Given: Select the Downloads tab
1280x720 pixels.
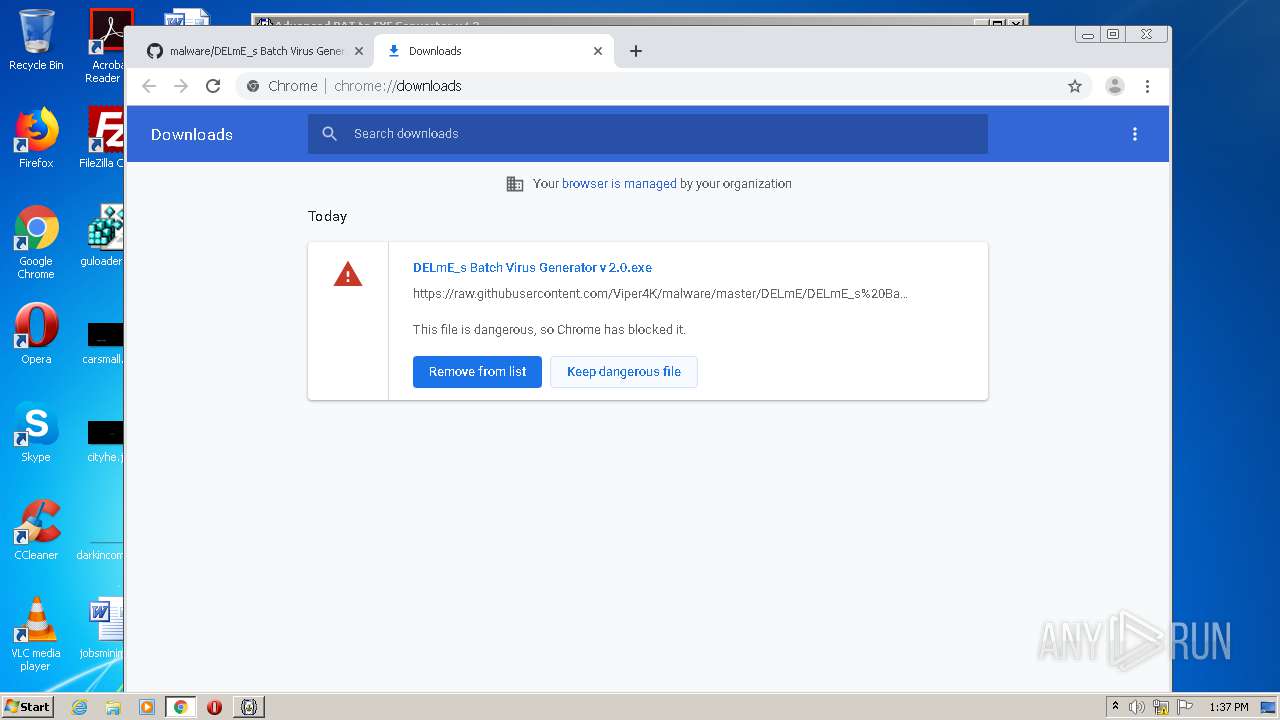Looking at the screenshot, I should (494, 51).
